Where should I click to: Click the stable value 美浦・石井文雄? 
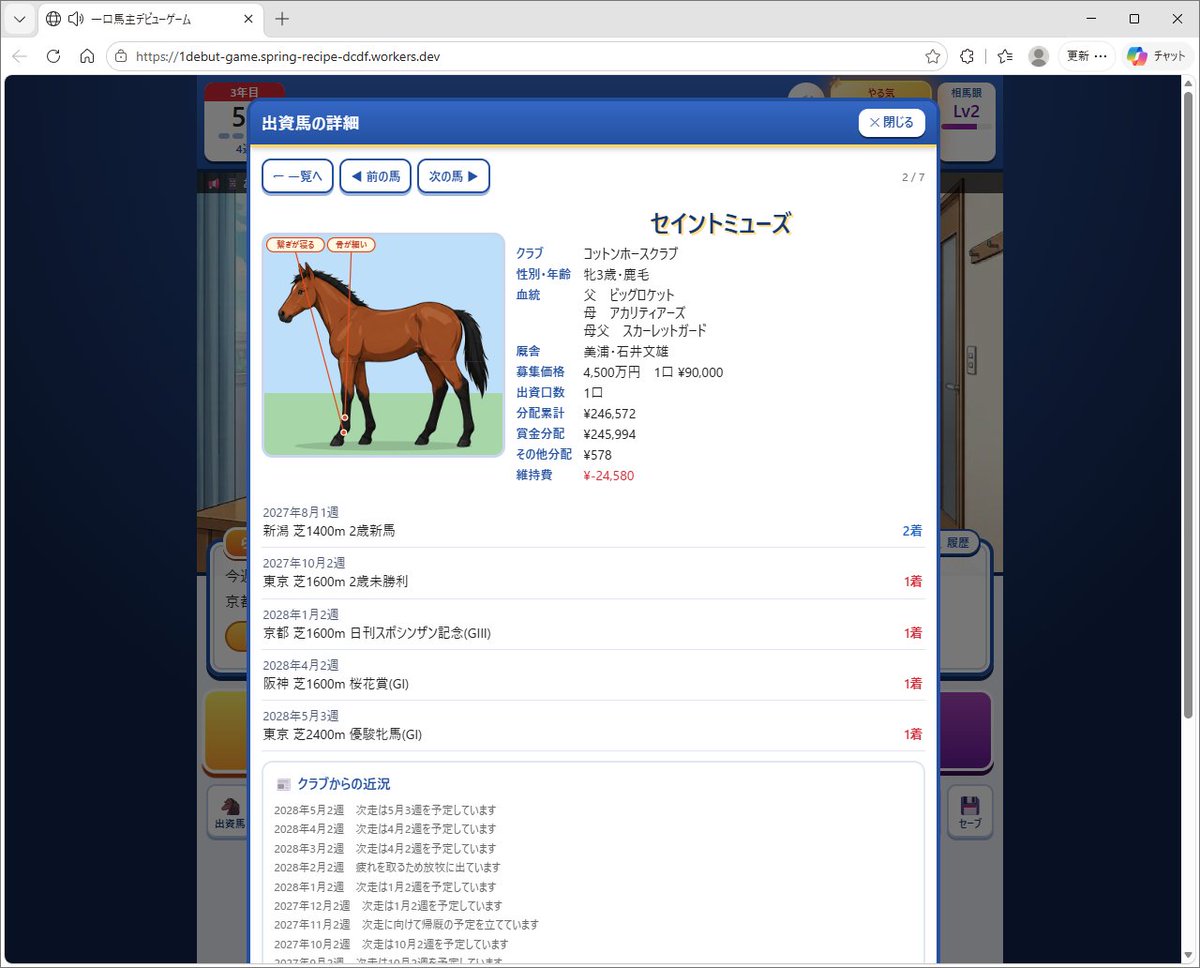(626, 351)
